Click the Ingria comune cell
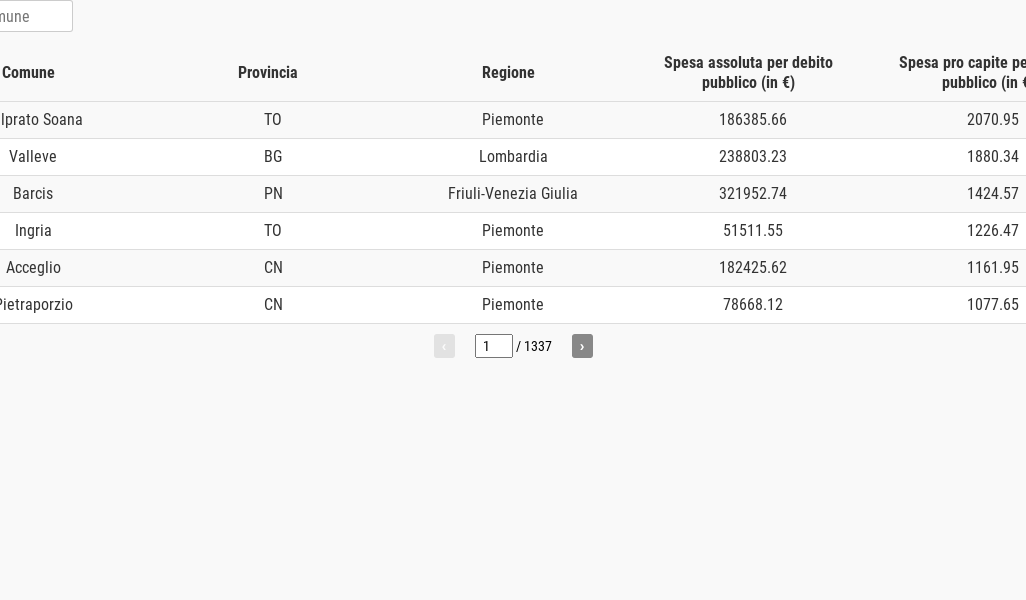 pos(33,231)
